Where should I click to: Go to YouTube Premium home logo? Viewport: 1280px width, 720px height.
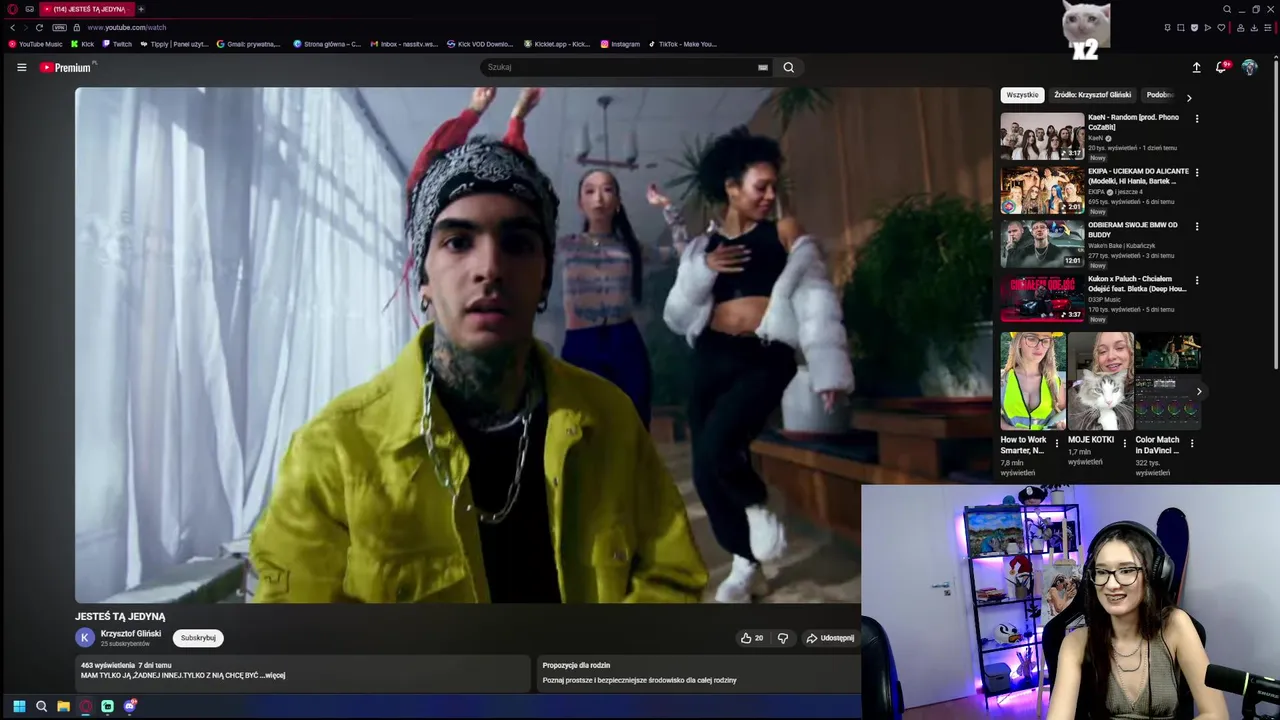point(66,67)
